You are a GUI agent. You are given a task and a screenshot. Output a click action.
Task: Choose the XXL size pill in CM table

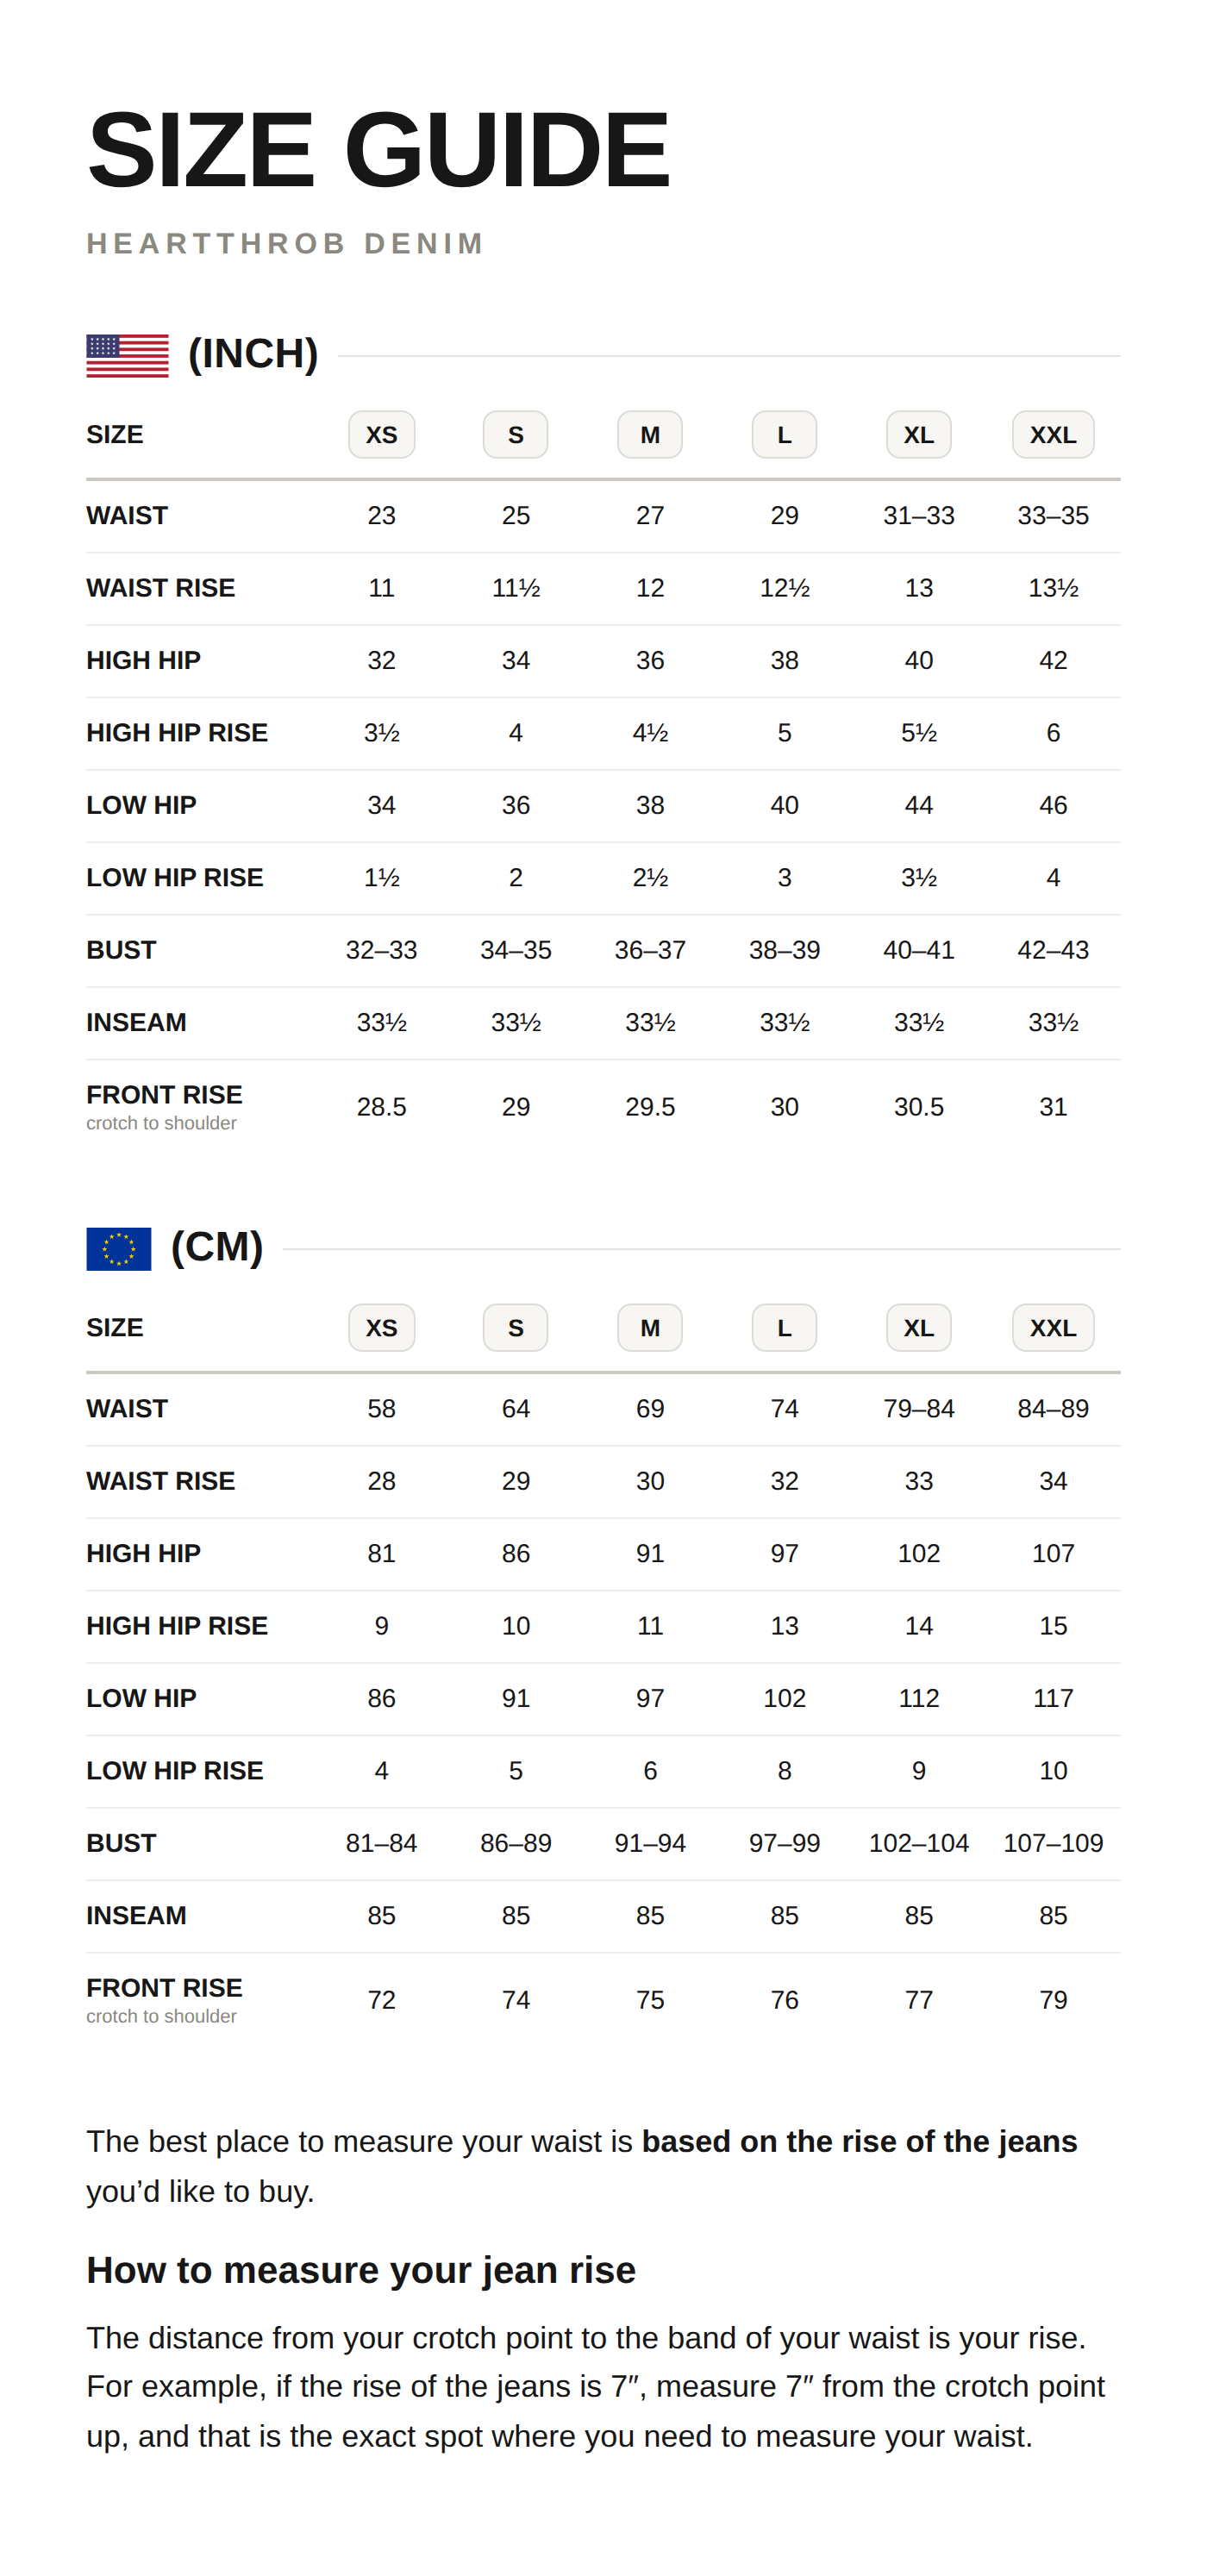click(x=1053, y=1327)
